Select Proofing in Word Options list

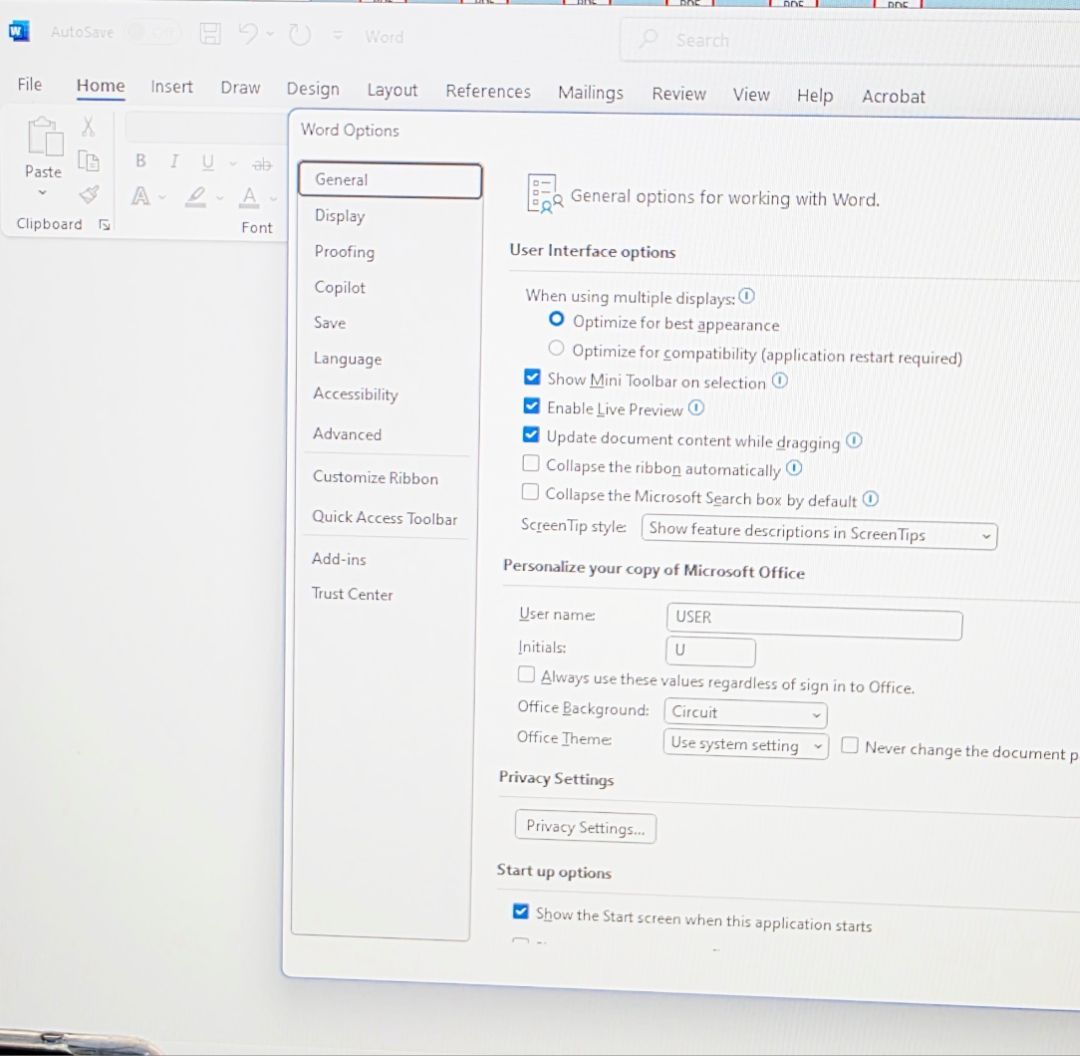click(x=344, y=251)
